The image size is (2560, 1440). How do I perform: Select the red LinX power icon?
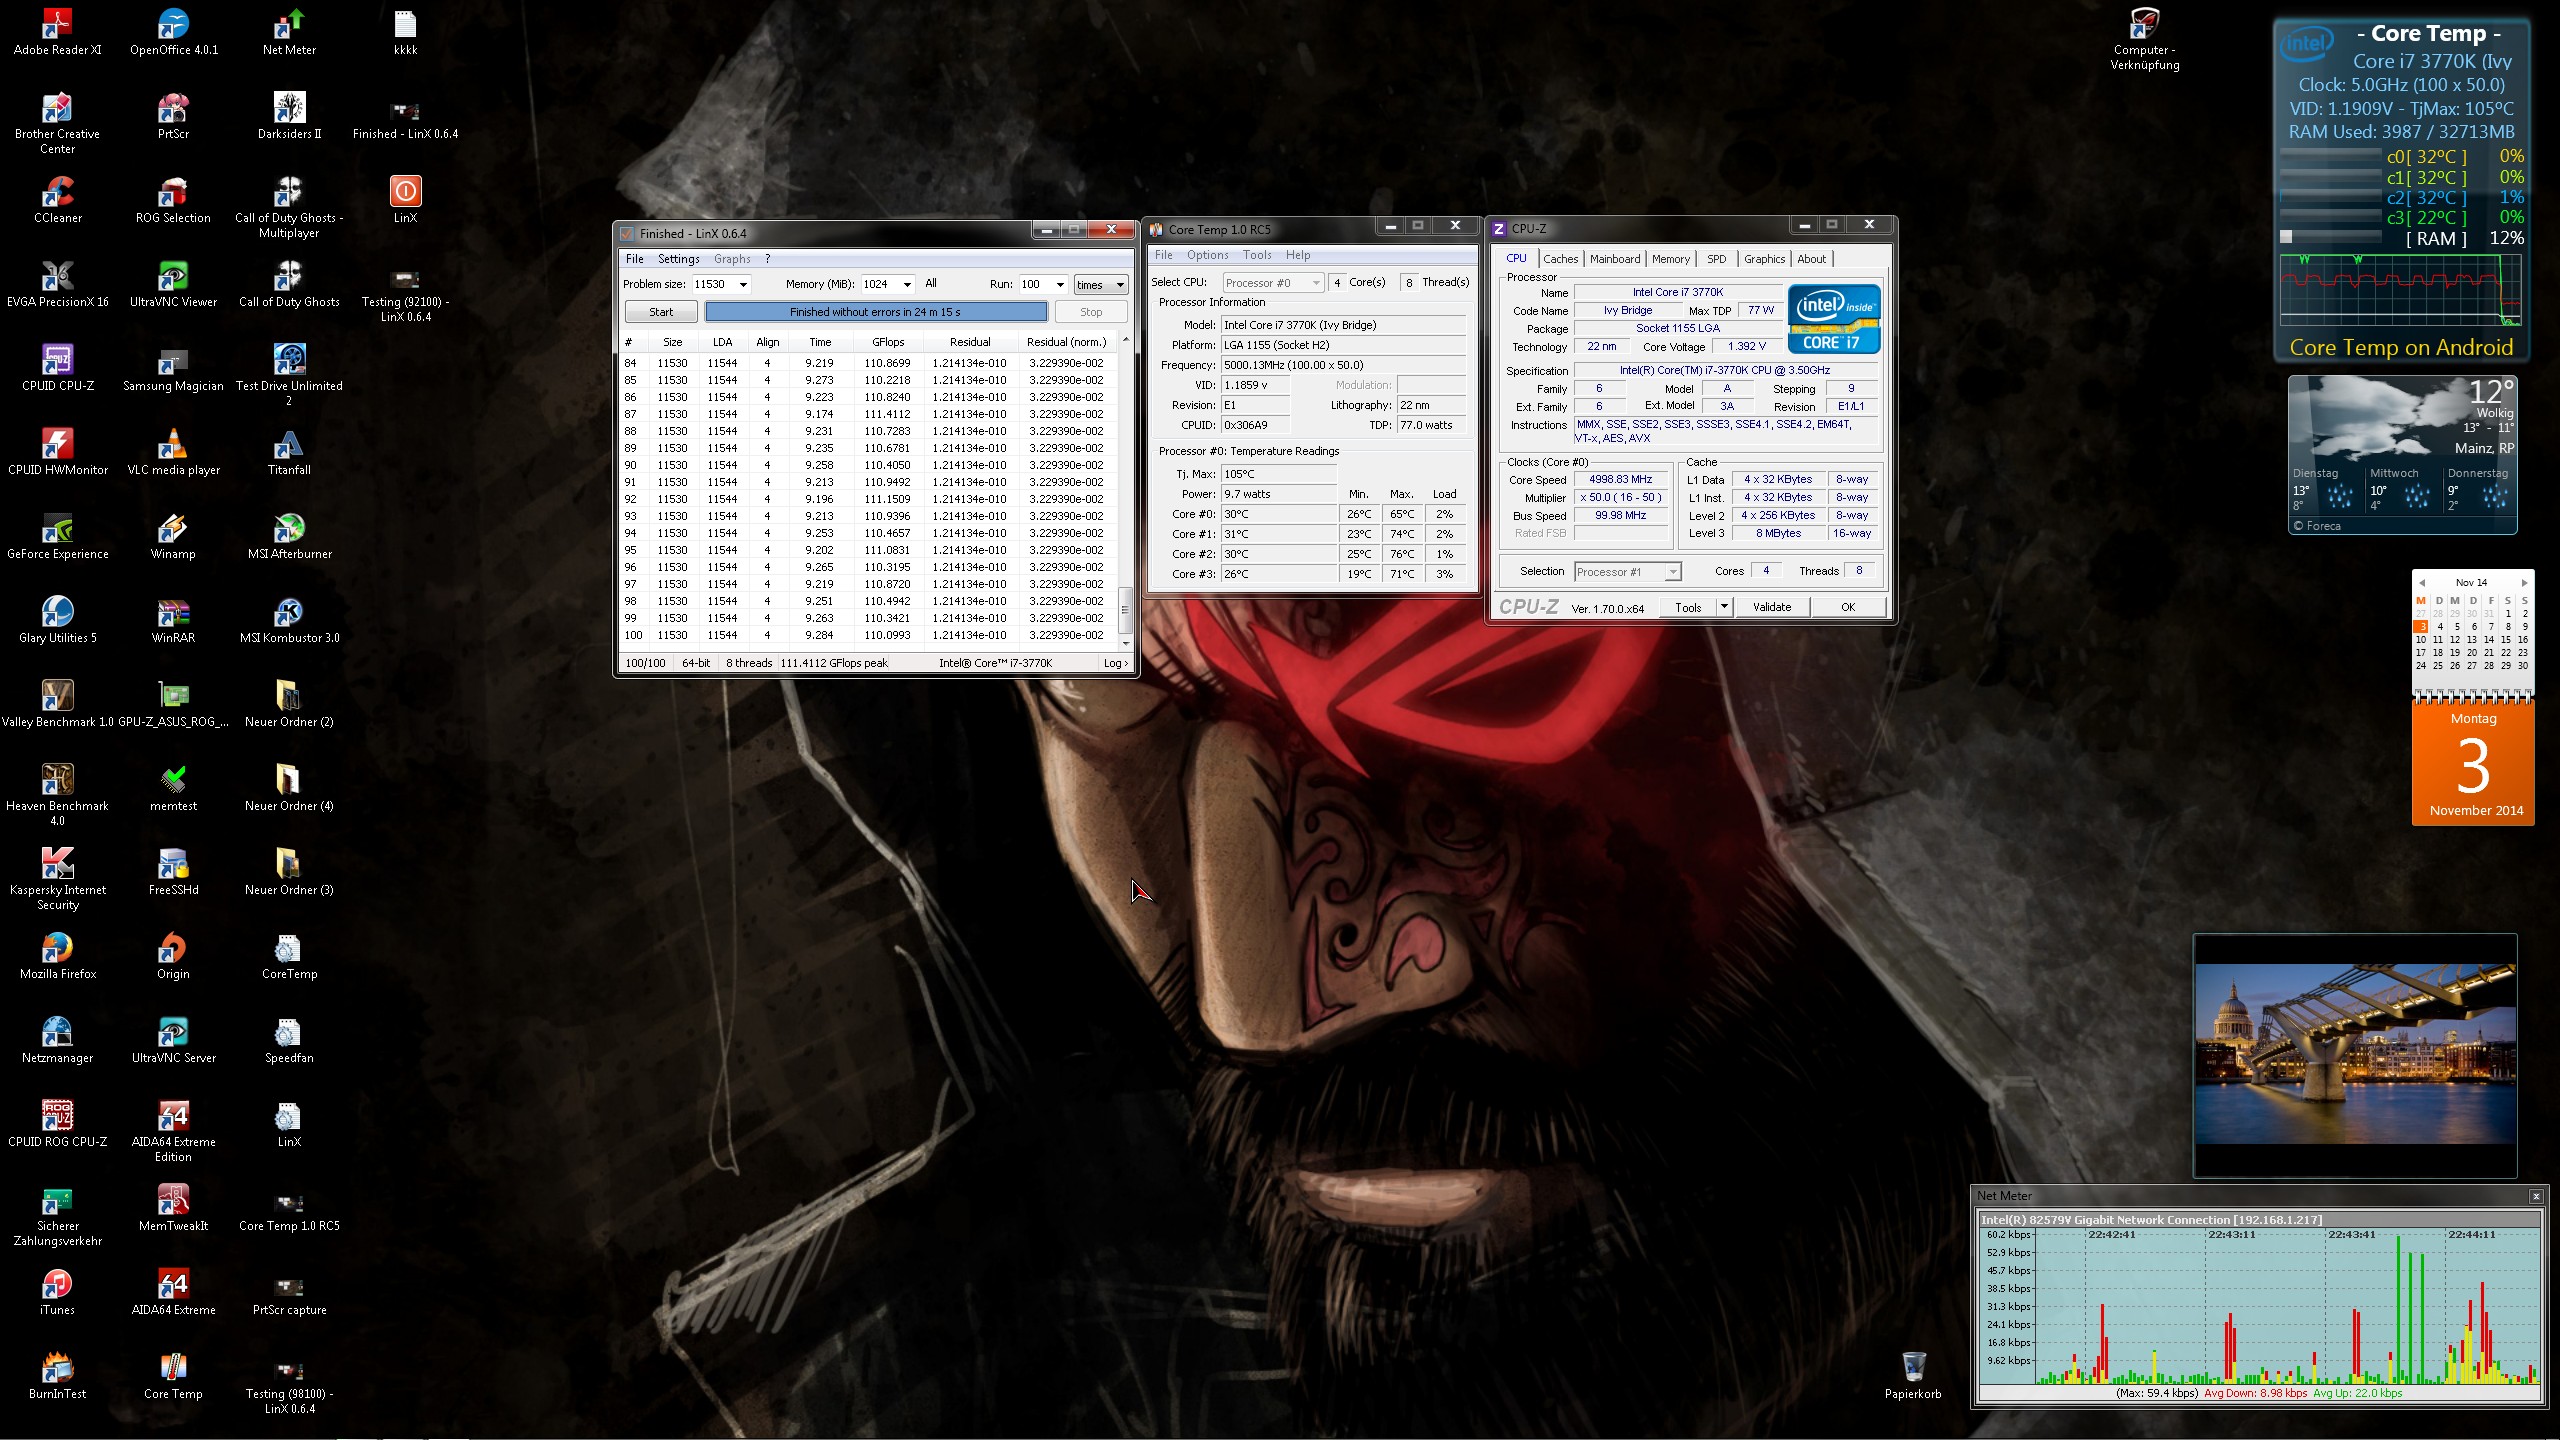tap(405, 199)
